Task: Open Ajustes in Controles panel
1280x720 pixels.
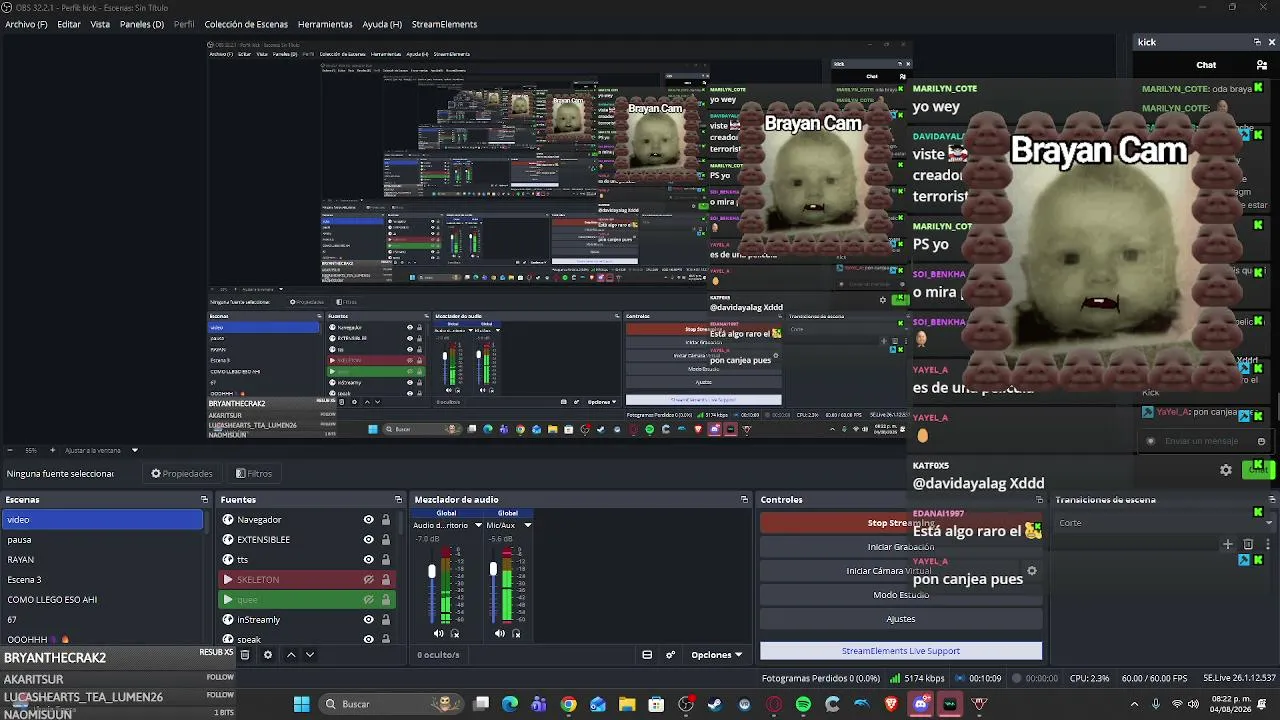Action: tap(901, 619)
